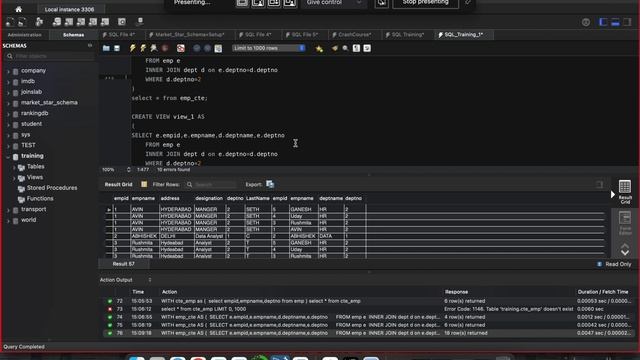
Task: Open find panel magnifier icon
Action: point(345,48)
